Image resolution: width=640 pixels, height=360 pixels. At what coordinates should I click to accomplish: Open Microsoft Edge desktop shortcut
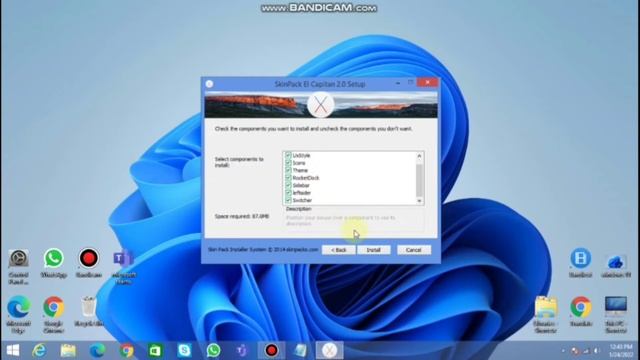point(18,315)
